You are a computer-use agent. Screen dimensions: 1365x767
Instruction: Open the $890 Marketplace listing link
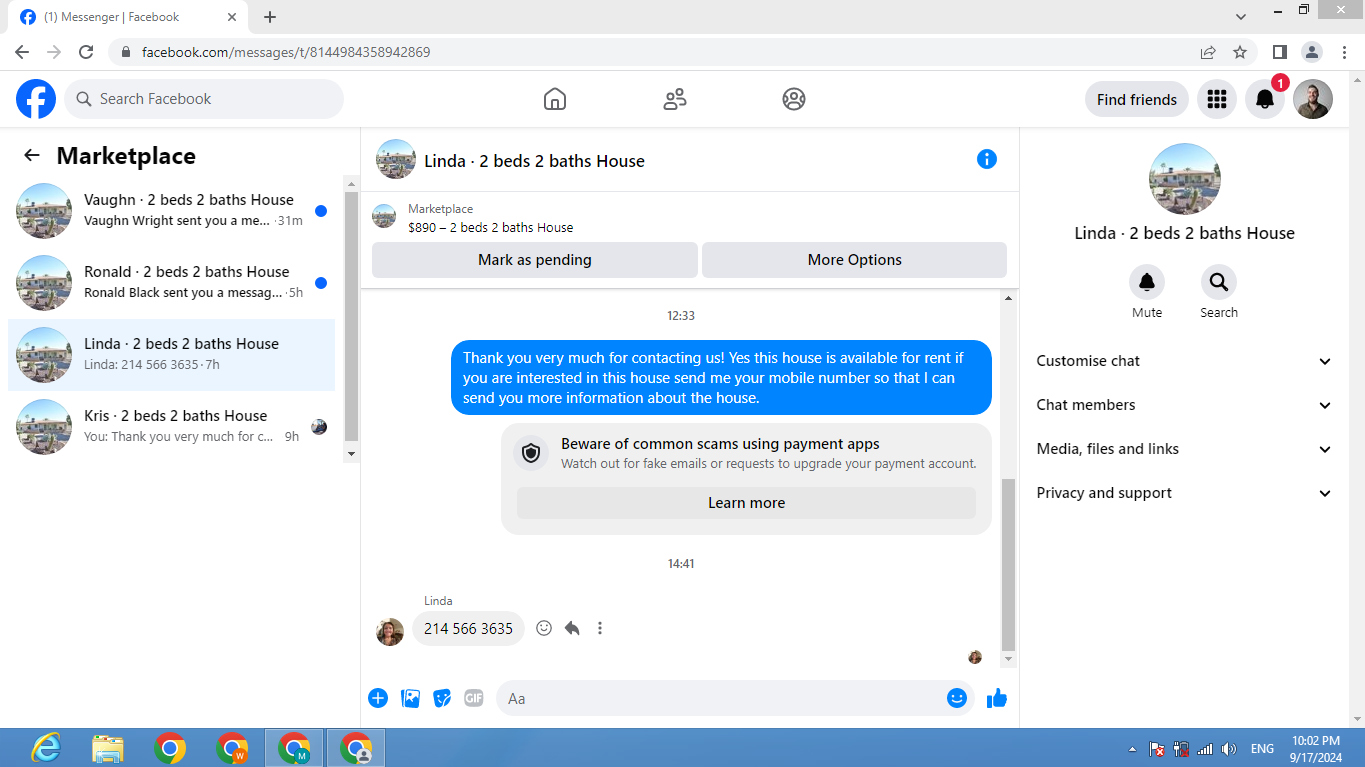pyautogui.click(x=491, y=227)
